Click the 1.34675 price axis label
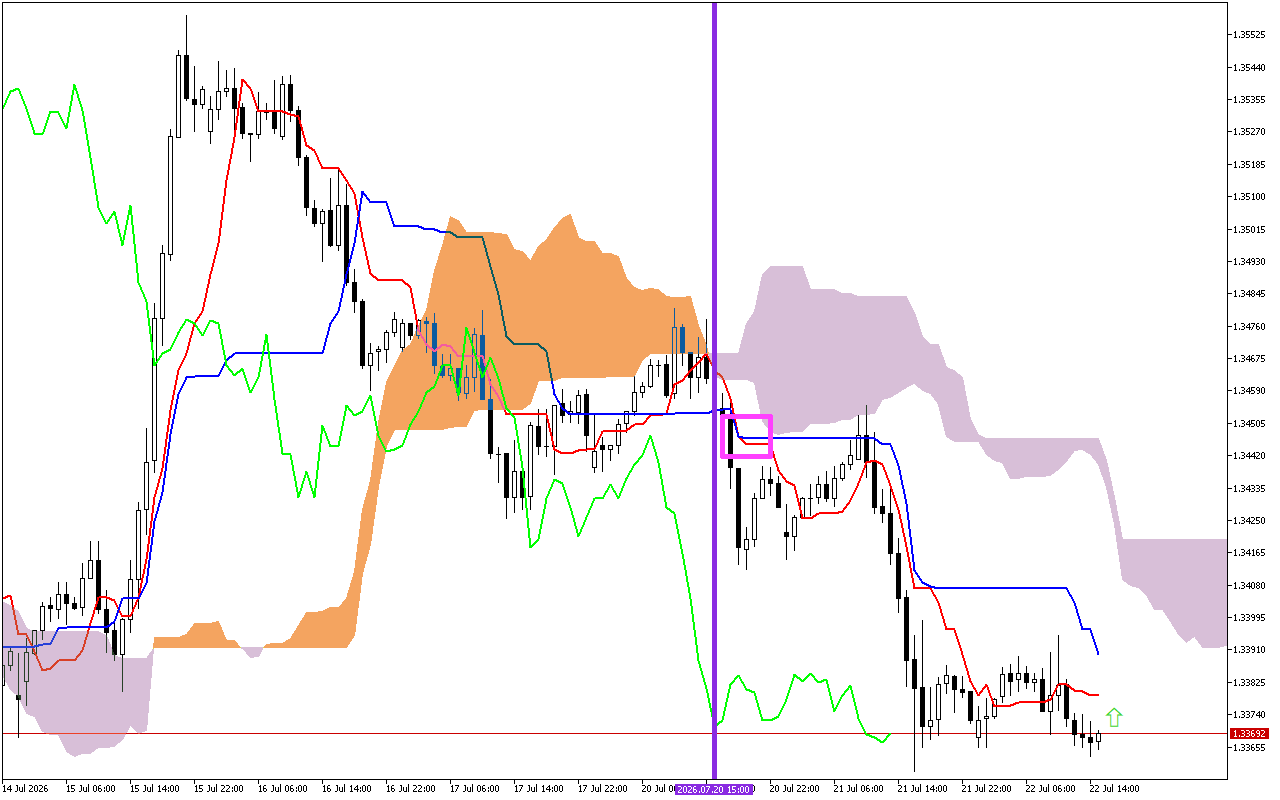1280x800 pixels. [1250, 358]
